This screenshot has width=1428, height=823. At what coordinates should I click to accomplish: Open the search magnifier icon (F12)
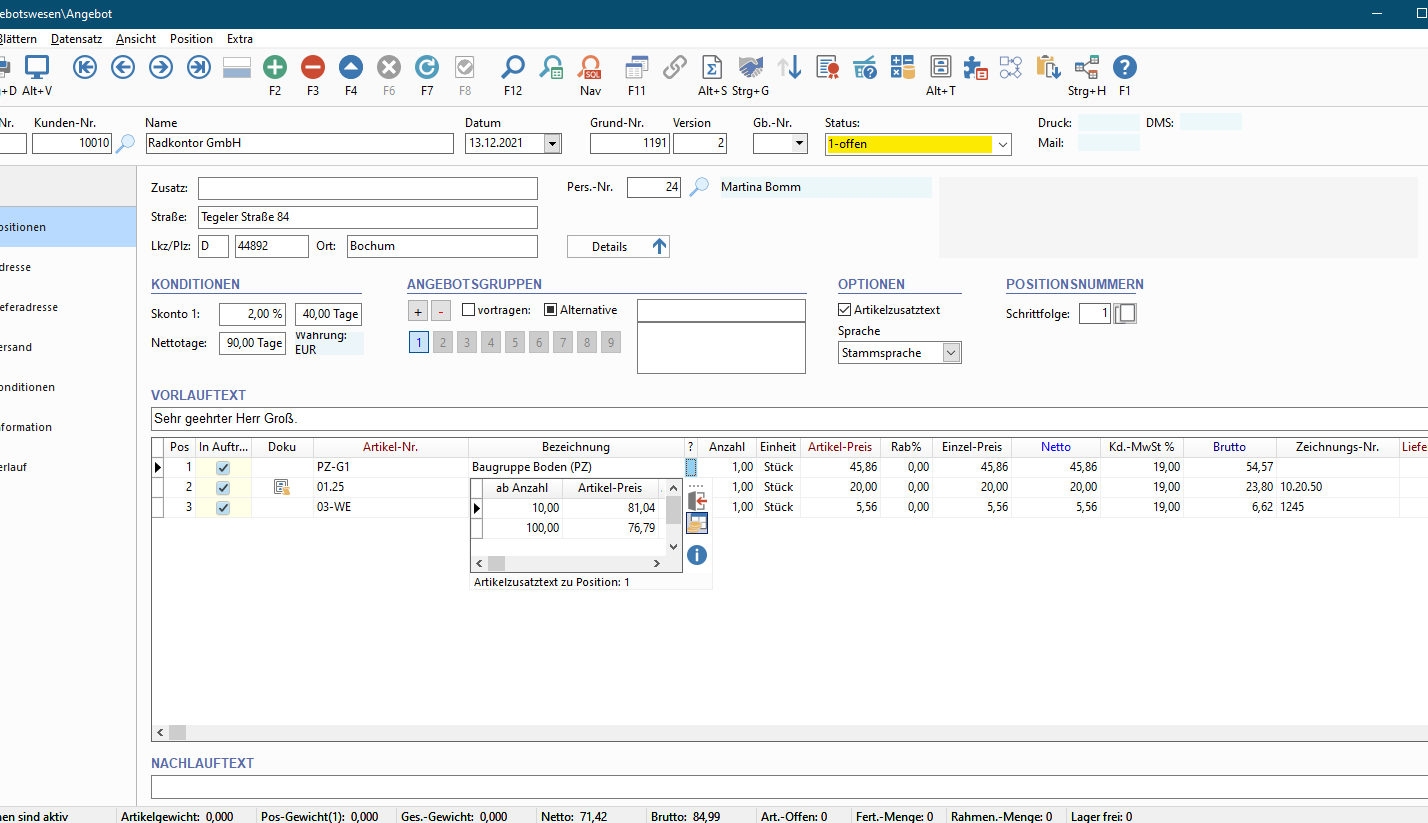tap(513, 67)
